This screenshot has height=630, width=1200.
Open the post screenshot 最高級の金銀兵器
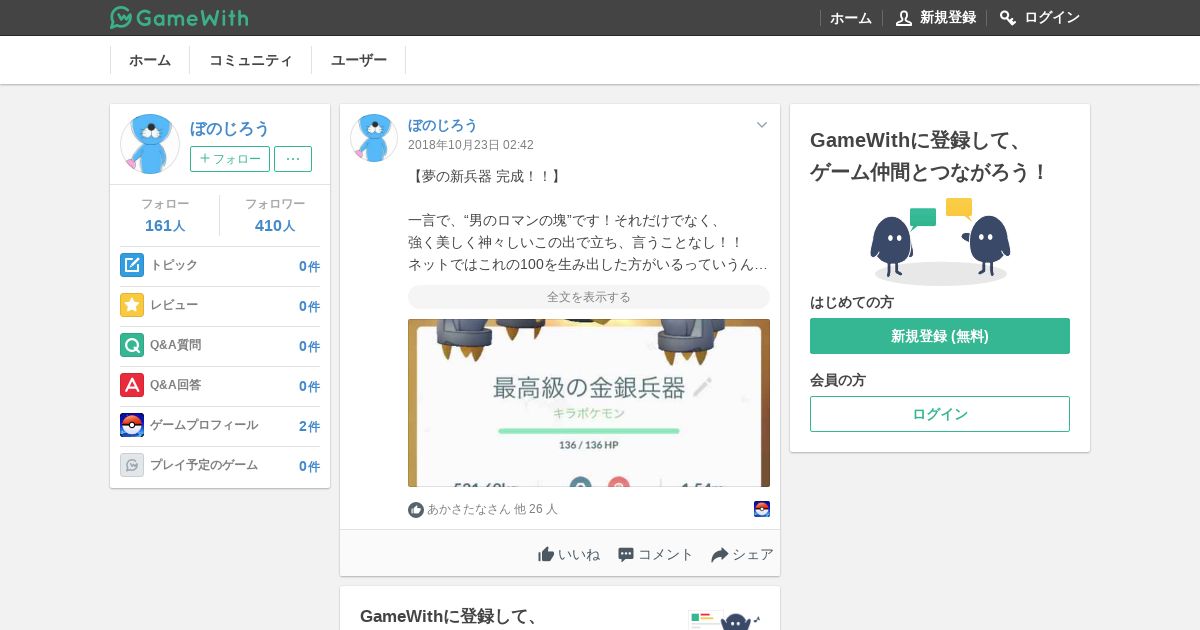(589, 403)
